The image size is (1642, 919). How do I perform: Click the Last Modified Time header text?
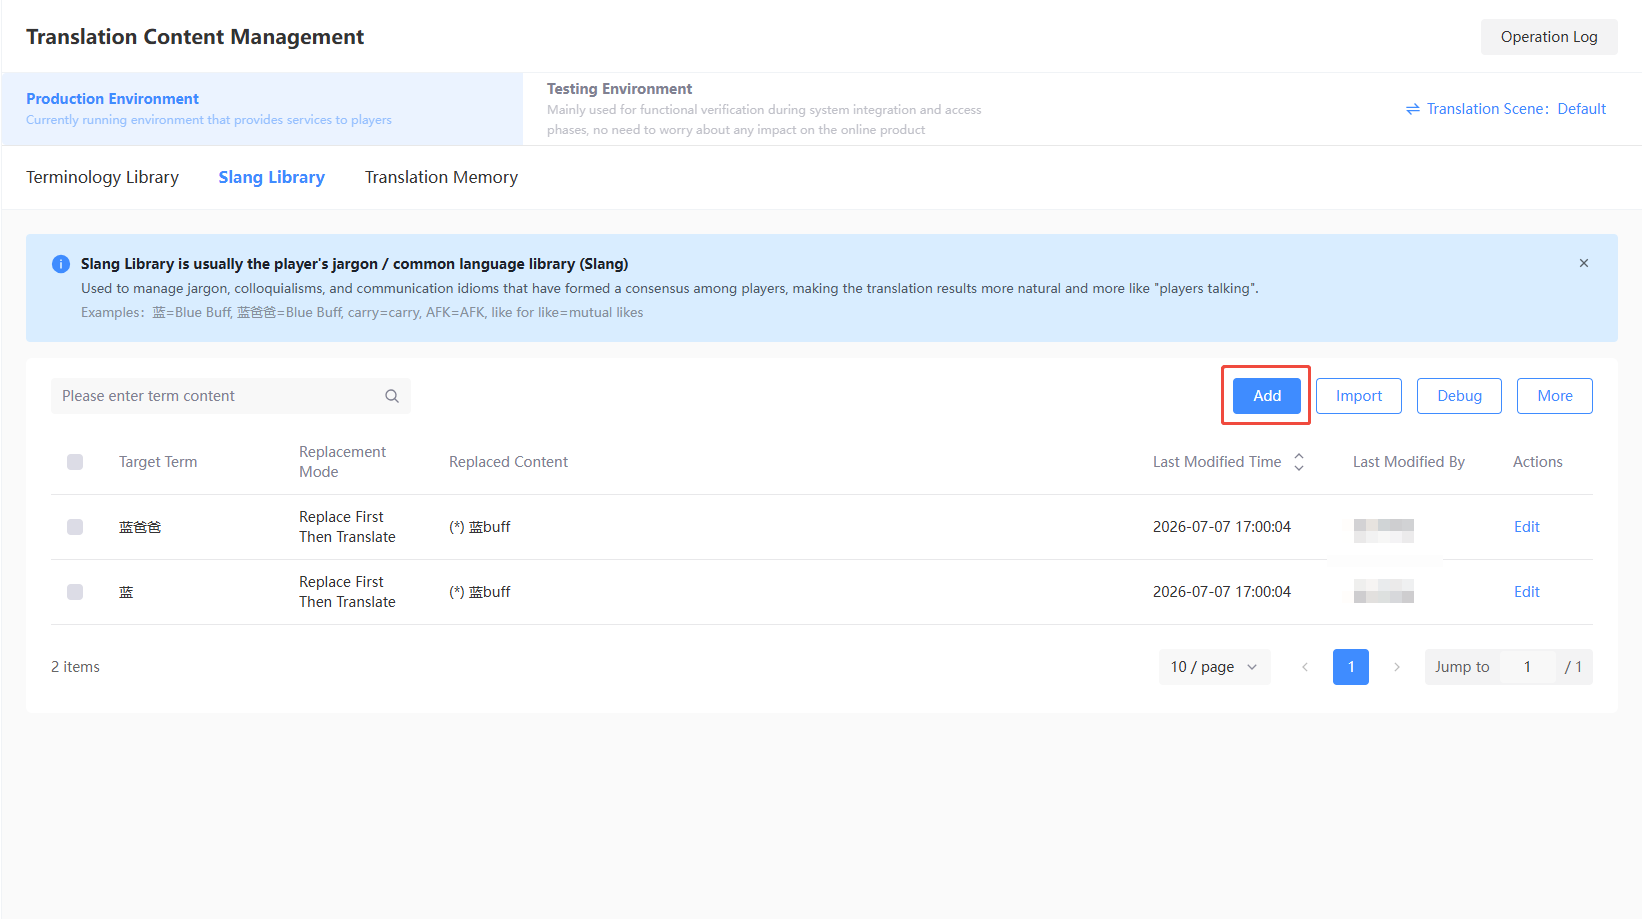click(1217, 462)
